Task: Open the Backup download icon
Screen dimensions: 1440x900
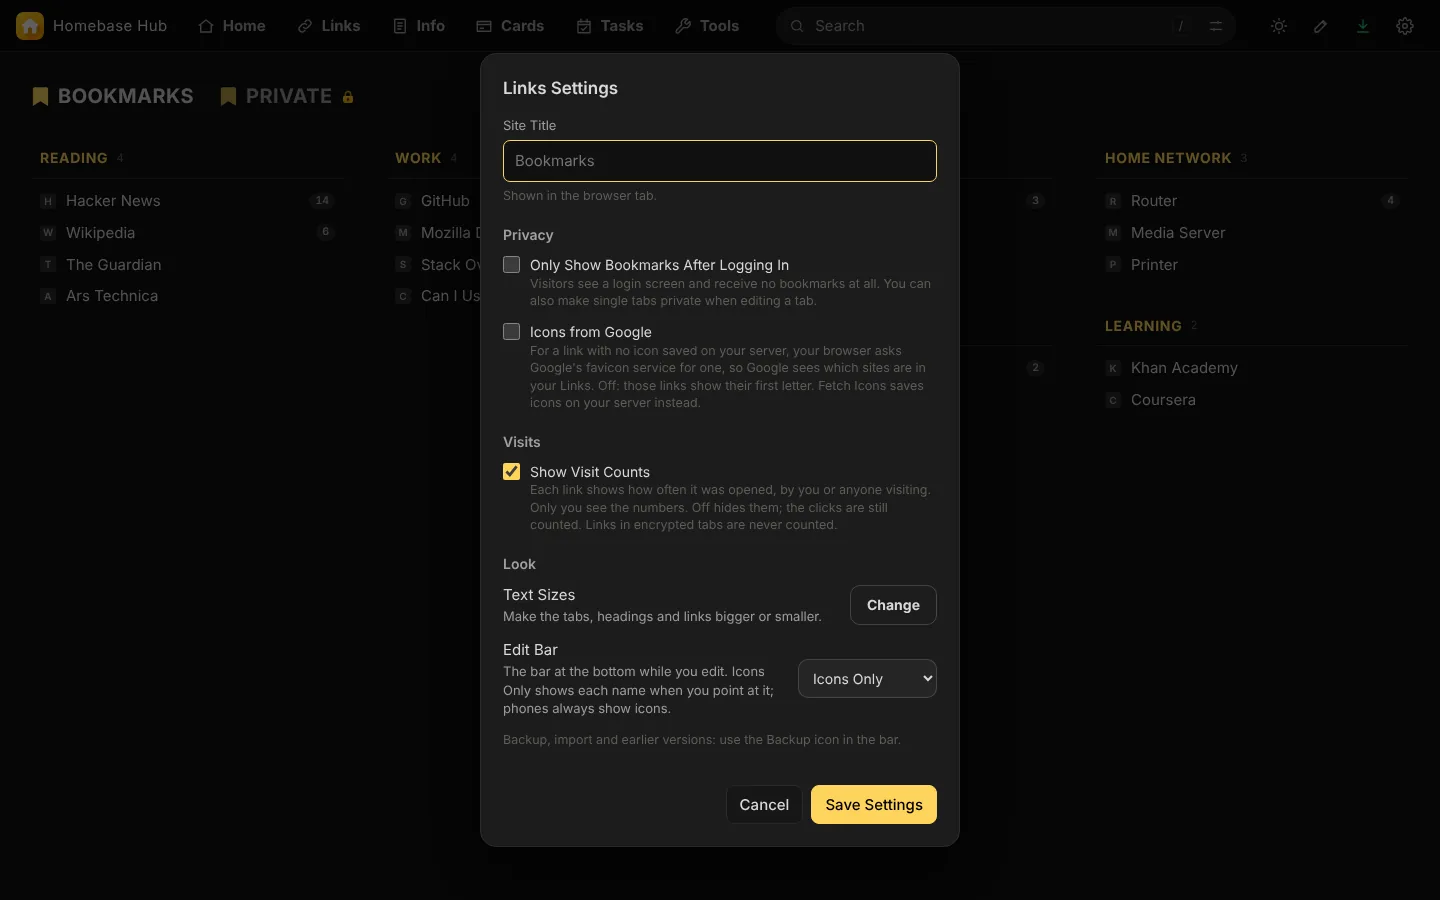Action: (x=1363, y=26)
